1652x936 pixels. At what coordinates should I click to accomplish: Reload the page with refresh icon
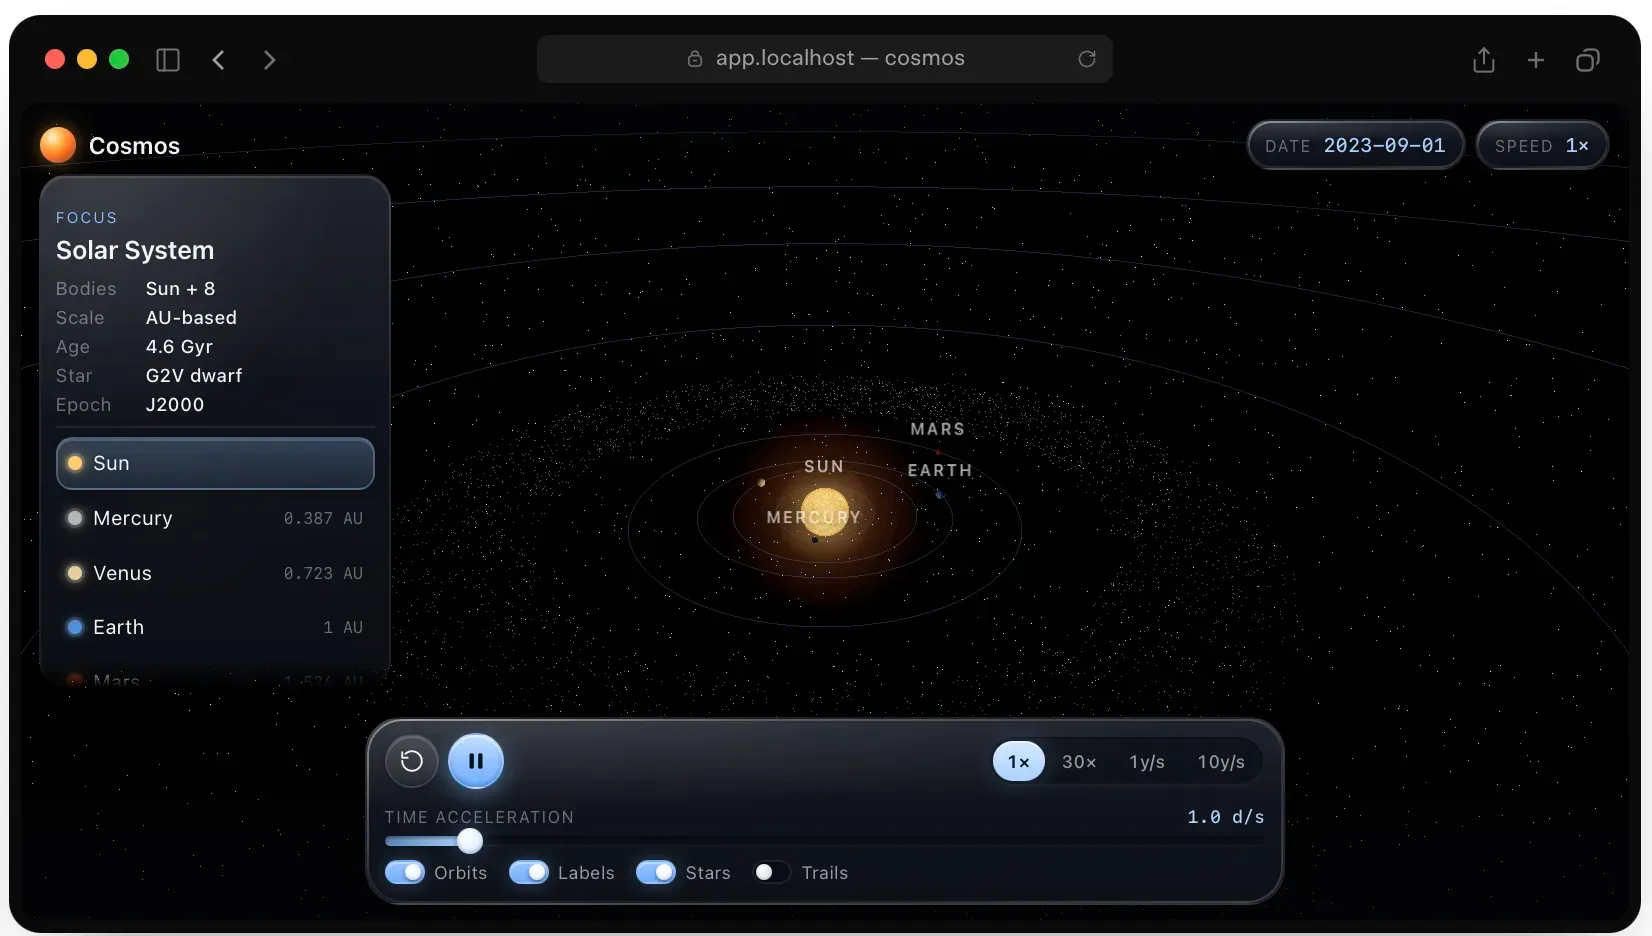(x=1087, y=59)
